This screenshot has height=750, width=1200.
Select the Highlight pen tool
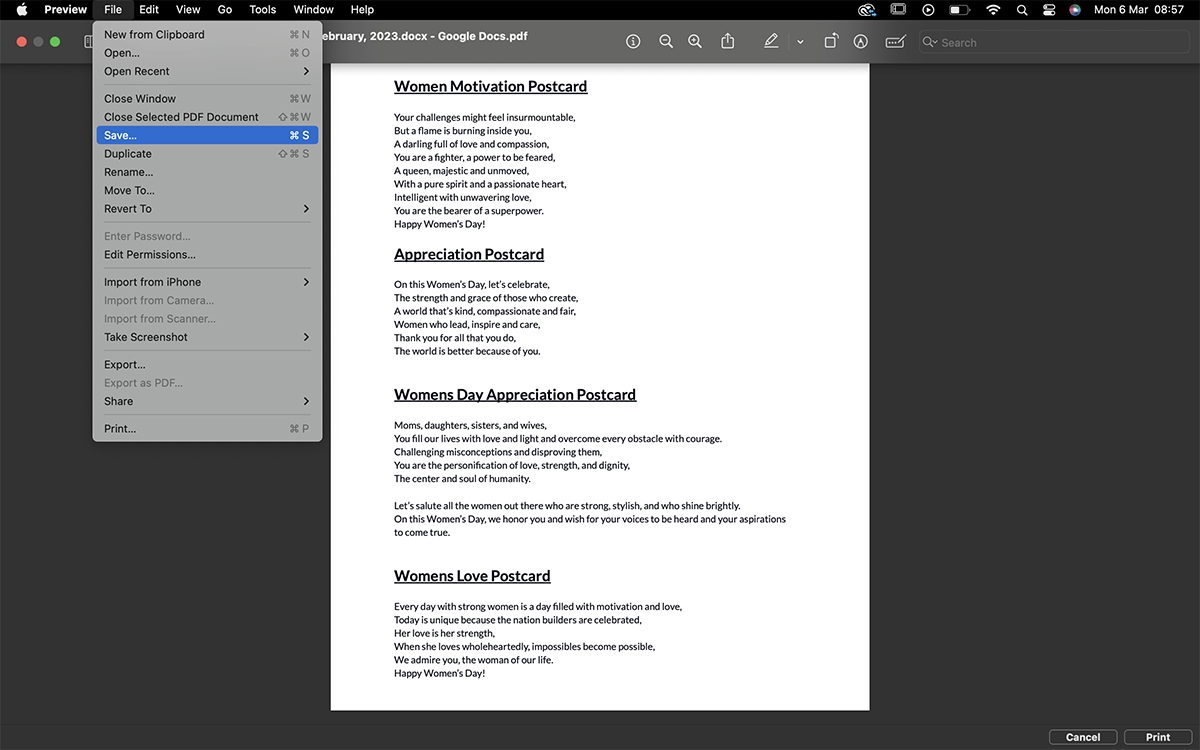(770, 42)
